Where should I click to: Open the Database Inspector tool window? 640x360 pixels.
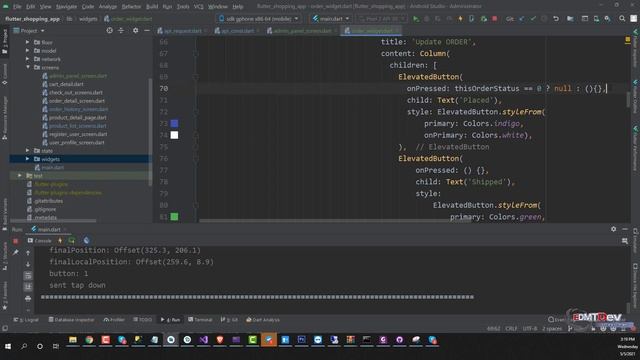71,320
